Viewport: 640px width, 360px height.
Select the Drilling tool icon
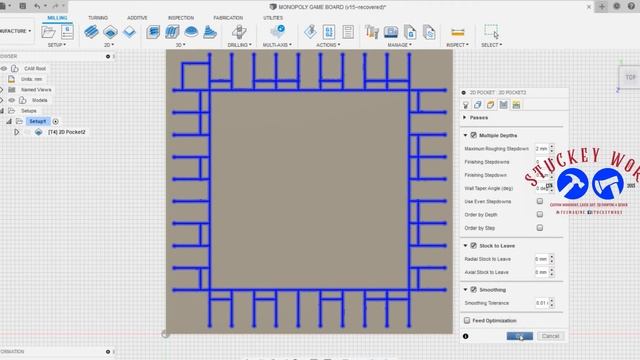pyautogui.click(x=239, y=31)
